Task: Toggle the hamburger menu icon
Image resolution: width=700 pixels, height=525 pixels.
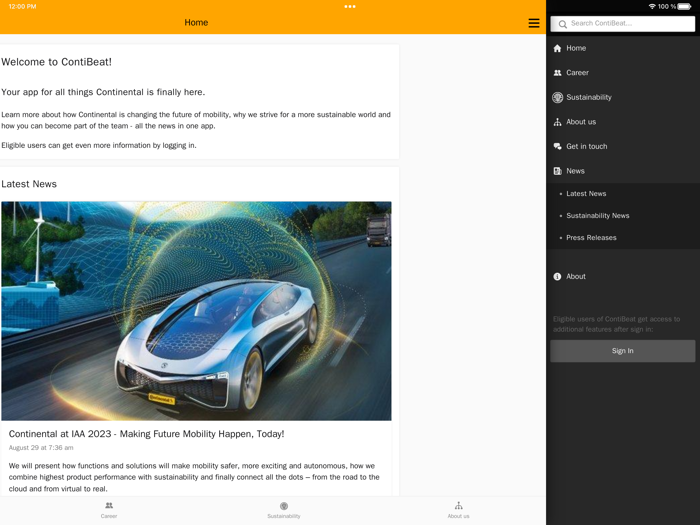Action: 533,23
